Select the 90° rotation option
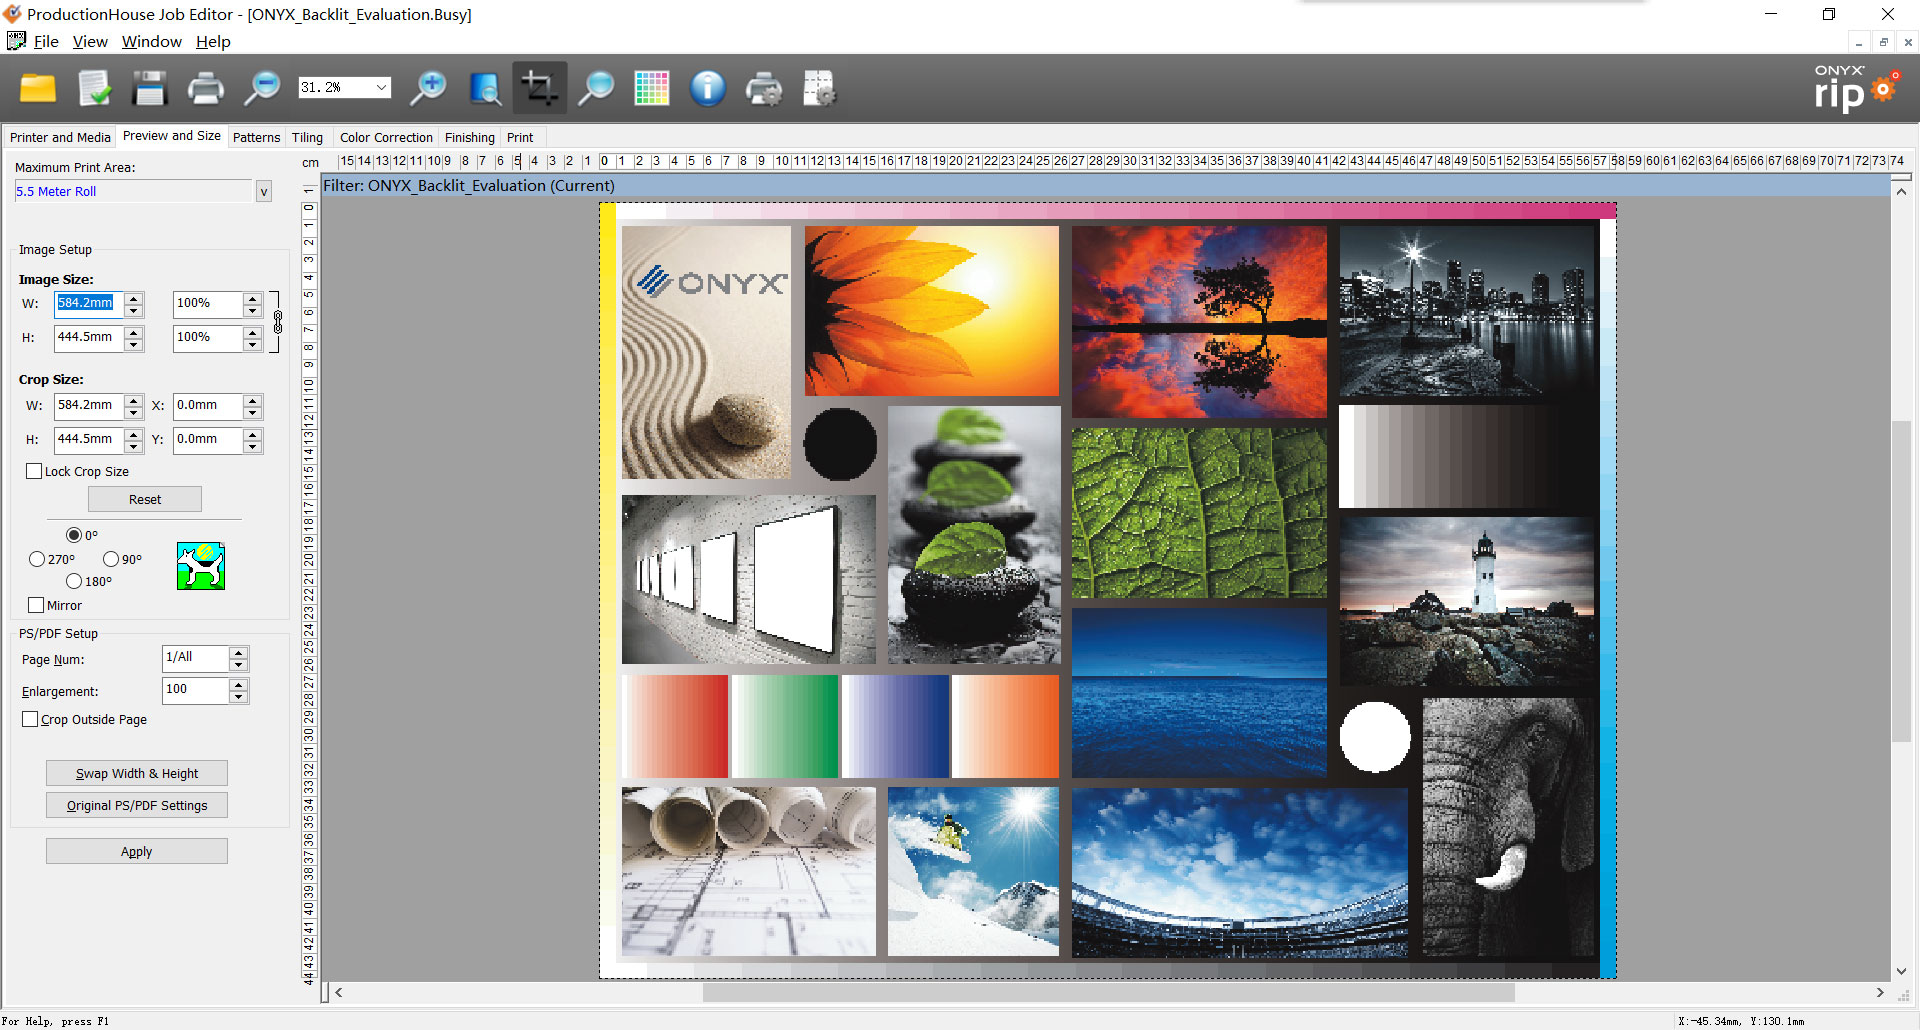The height and width of the screenshot is (1030, 1920). pos(111,560)
